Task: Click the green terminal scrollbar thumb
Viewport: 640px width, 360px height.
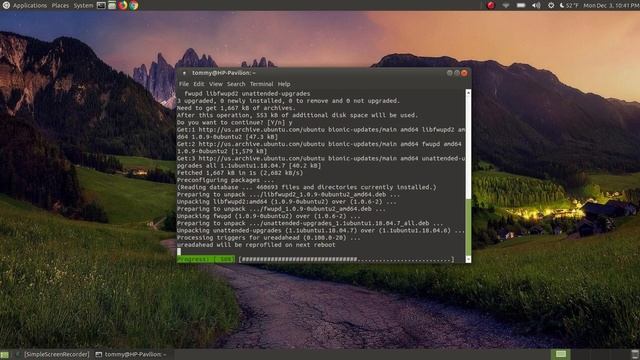Action: (468, 227)
